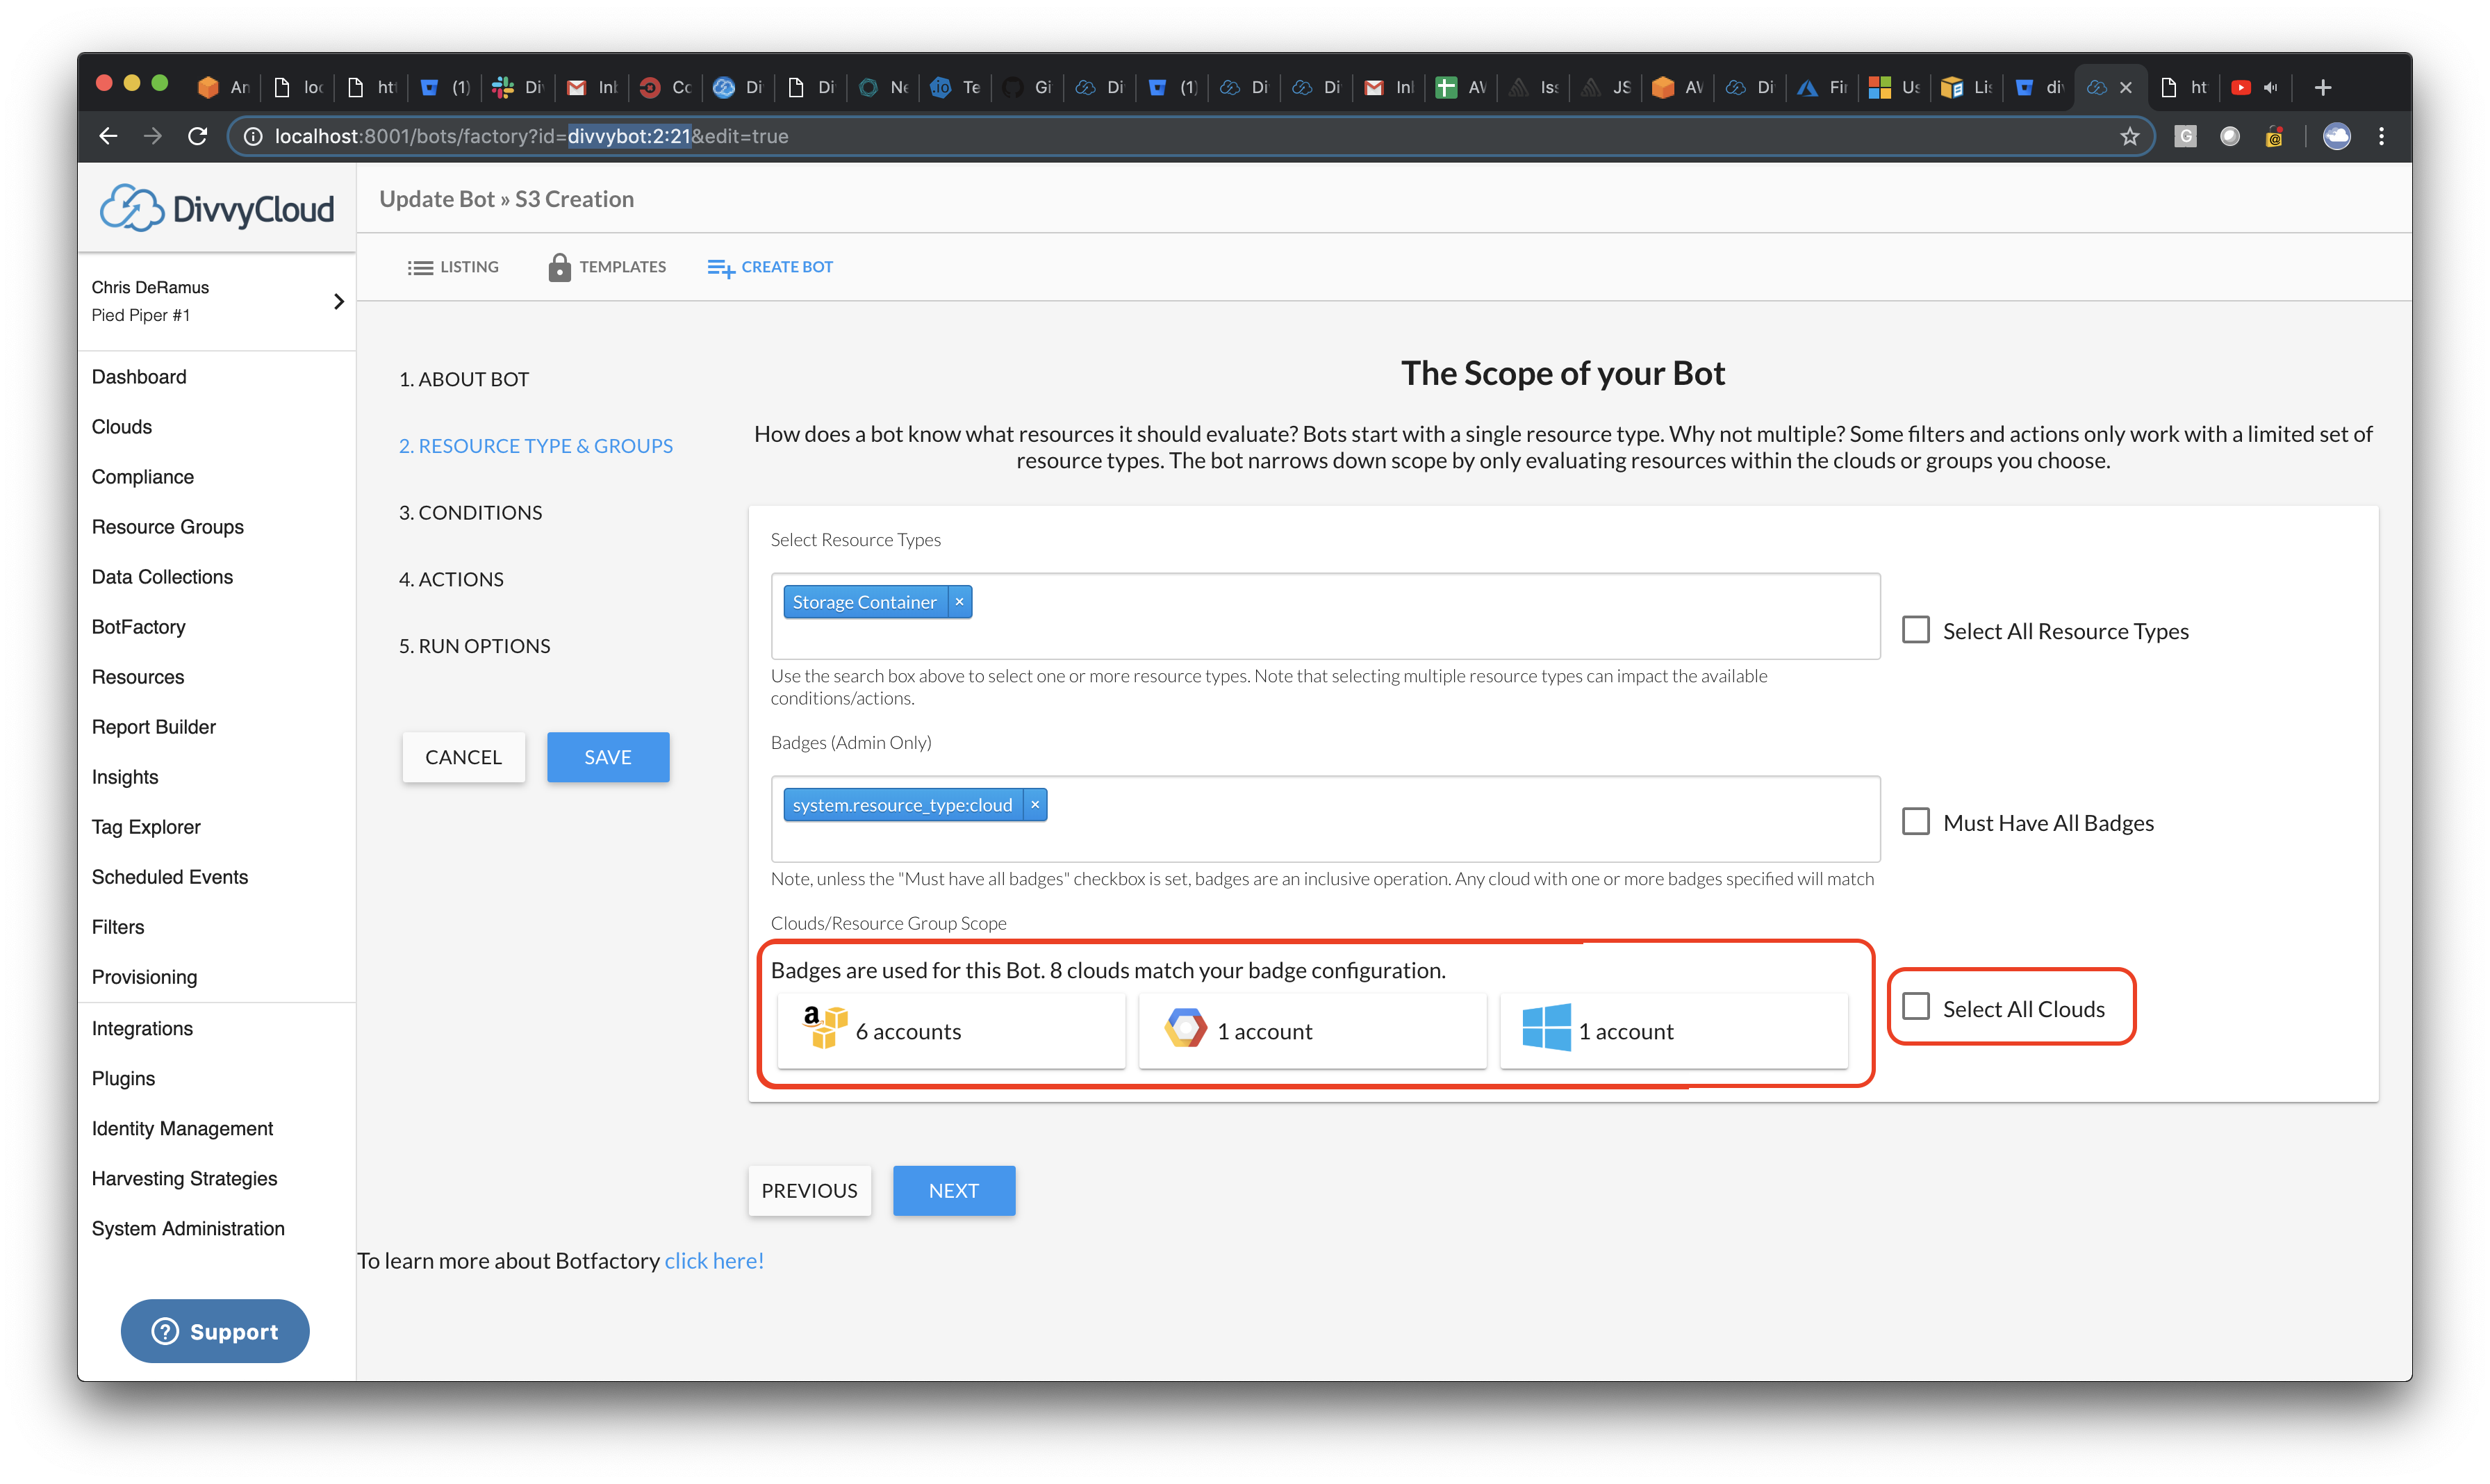Viewport: 2490px width, 1484px height.
Task: Open Templates via the lock icon
Action: tap(559, 267)
